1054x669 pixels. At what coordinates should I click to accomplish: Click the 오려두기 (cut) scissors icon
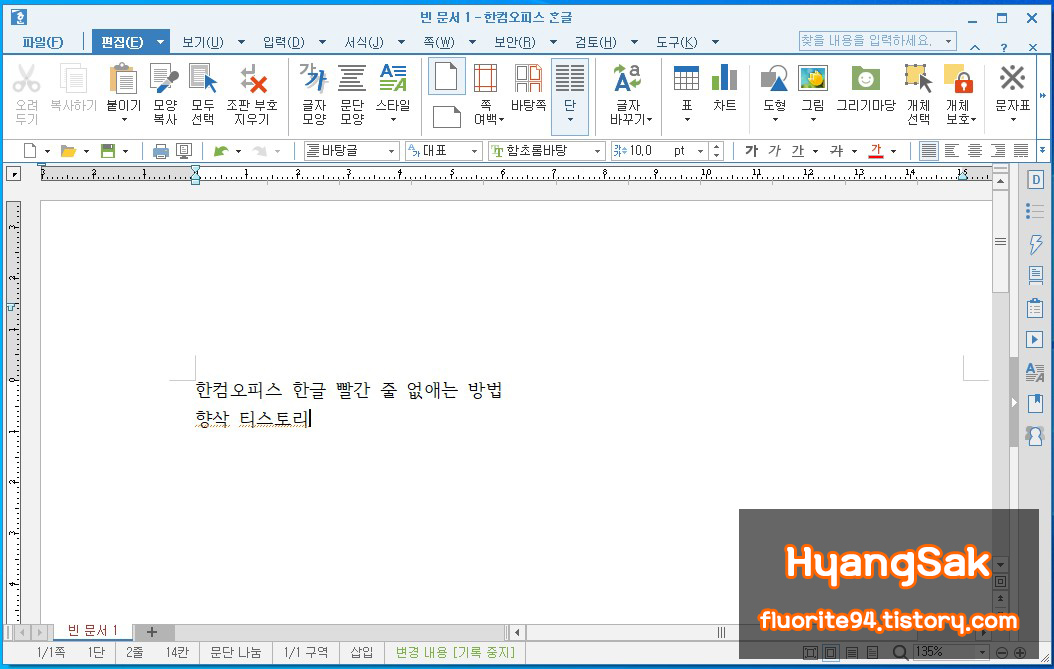coord(27,79)
